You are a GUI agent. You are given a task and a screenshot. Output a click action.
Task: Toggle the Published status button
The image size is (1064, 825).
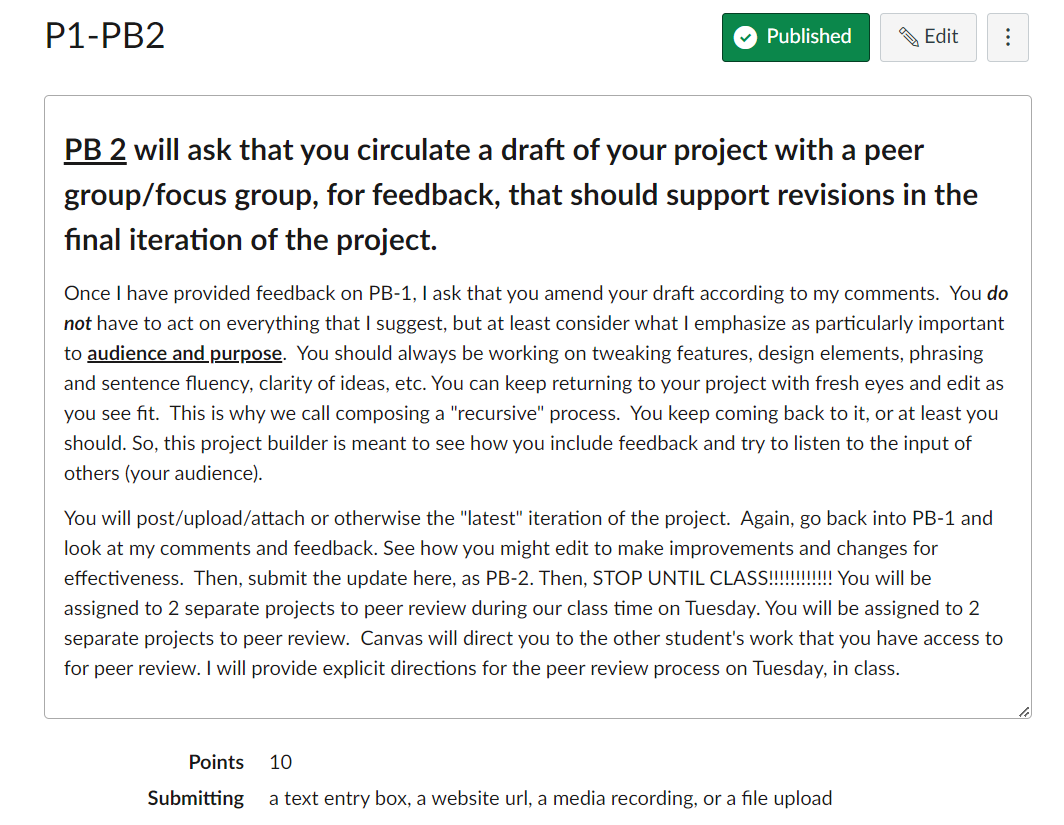795,37
